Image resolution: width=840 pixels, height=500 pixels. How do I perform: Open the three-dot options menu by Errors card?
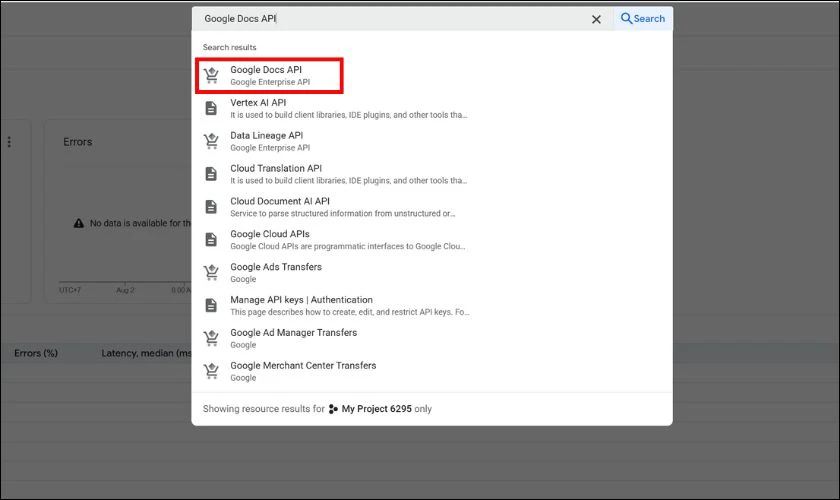9,142
